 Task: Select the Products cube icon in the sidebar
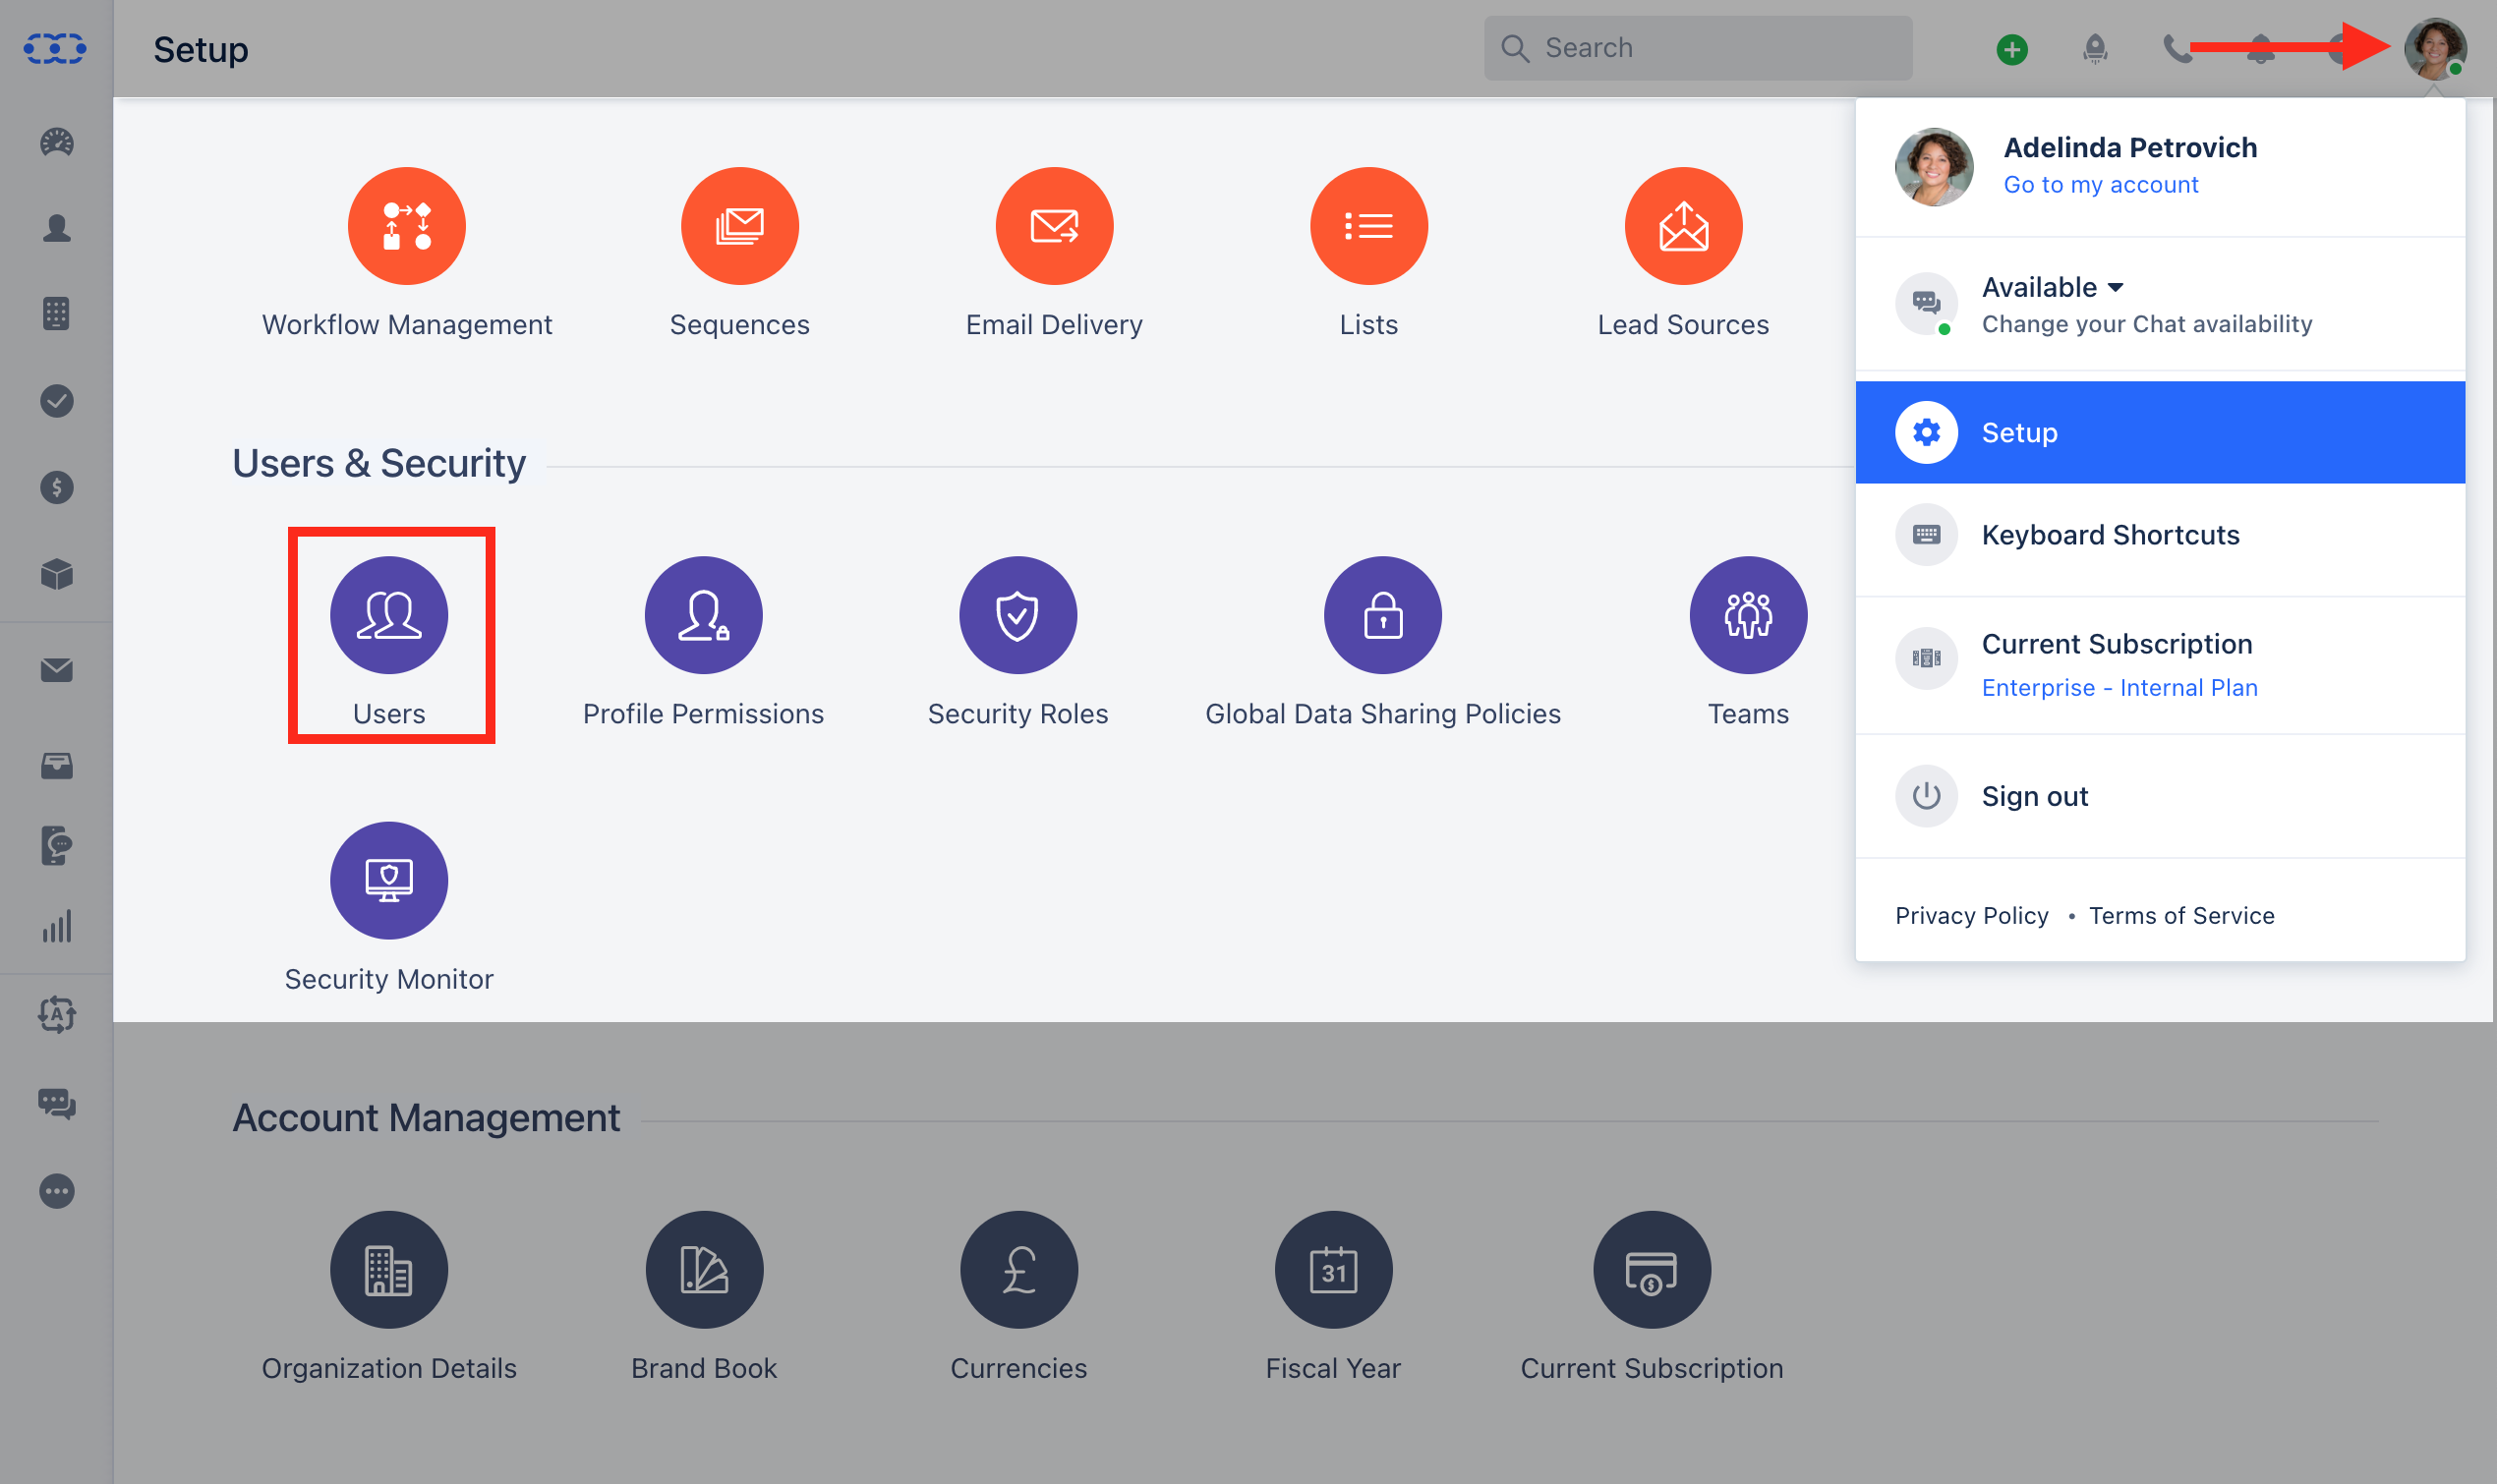(x=57, y=574)
